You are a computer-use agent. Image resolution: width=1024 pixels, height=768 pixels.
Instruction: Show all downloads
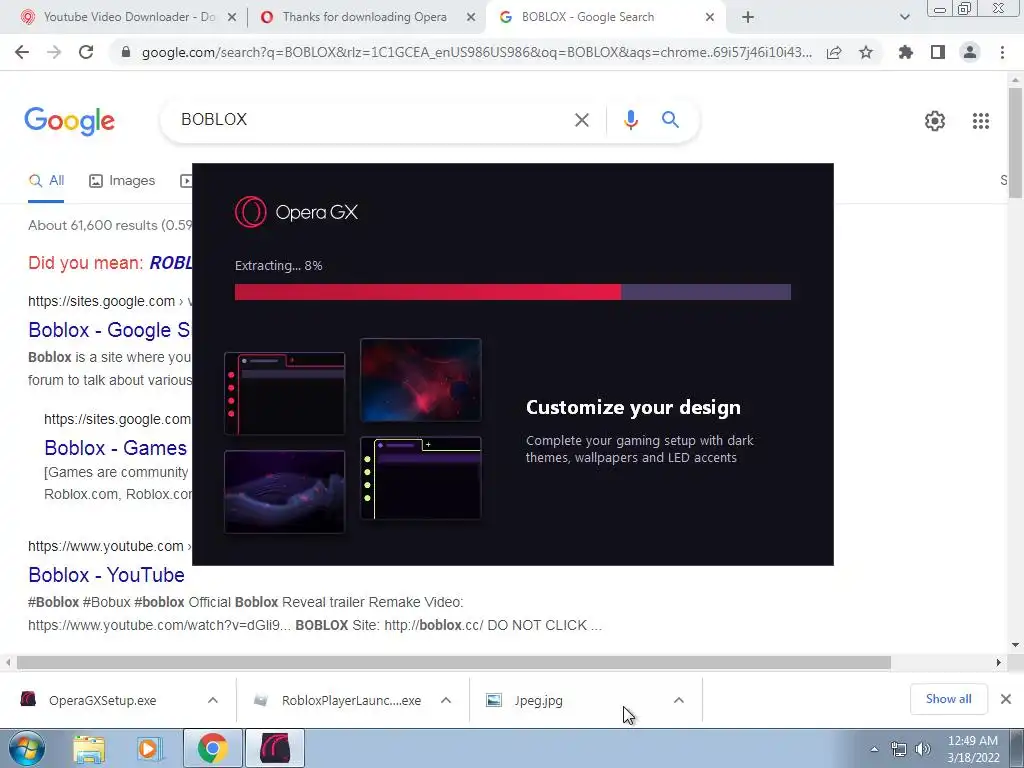[948, 699]
